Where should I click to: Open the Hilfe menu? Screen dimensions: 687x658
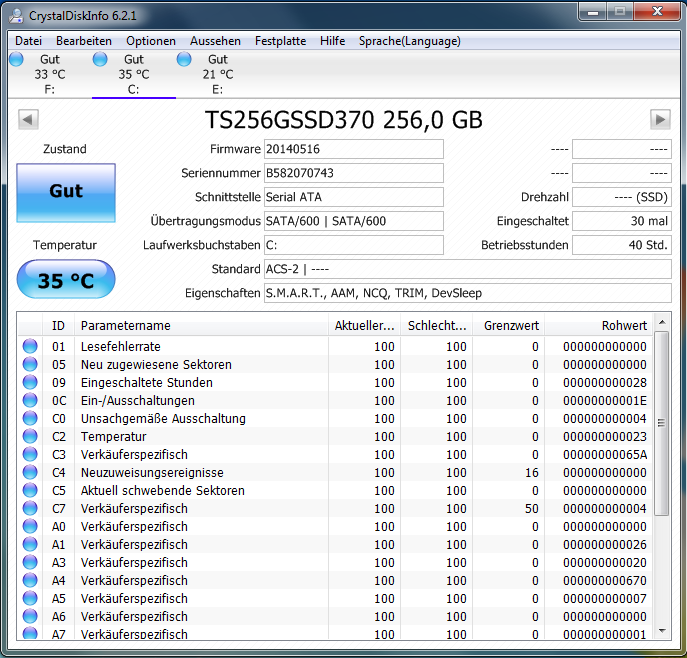click(332, 41)
